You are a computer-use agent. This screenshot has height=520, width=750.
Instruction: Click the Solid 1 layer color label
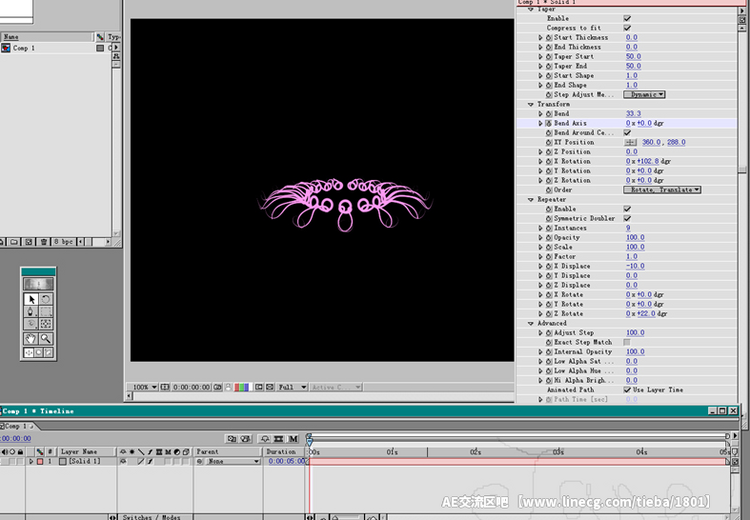pos(40,462)
